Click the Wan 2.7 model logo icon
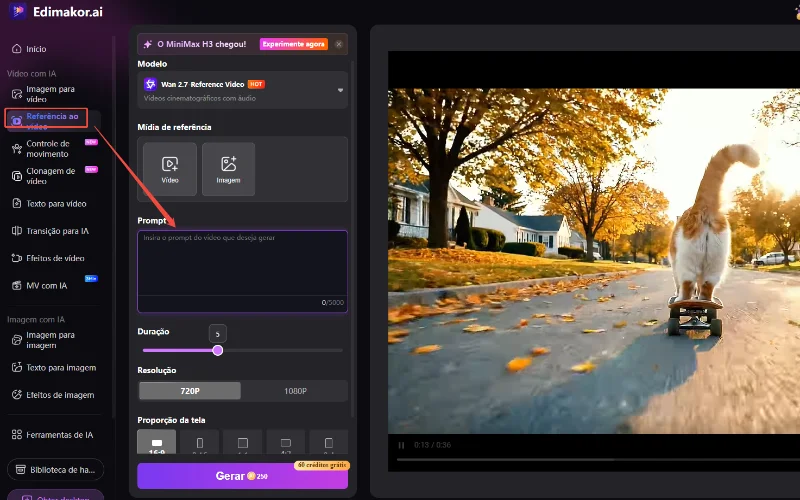Image resolution: width=800 pixels, height=500 pixels. [150, 84]
